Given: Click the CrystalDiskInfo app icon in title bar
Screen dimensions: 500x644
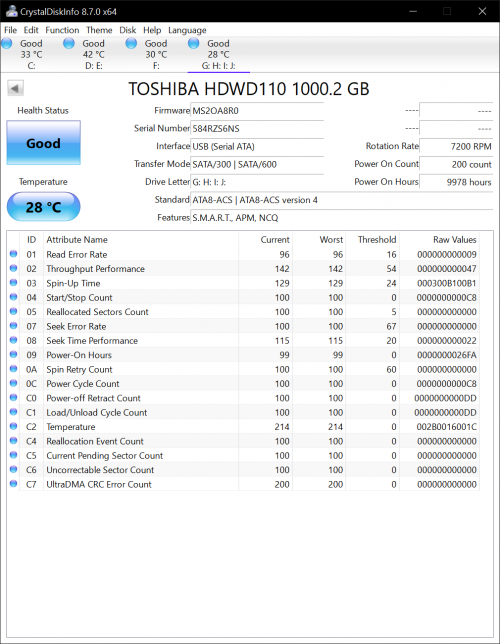Looking at the screenshot, I should pos(12,11).
